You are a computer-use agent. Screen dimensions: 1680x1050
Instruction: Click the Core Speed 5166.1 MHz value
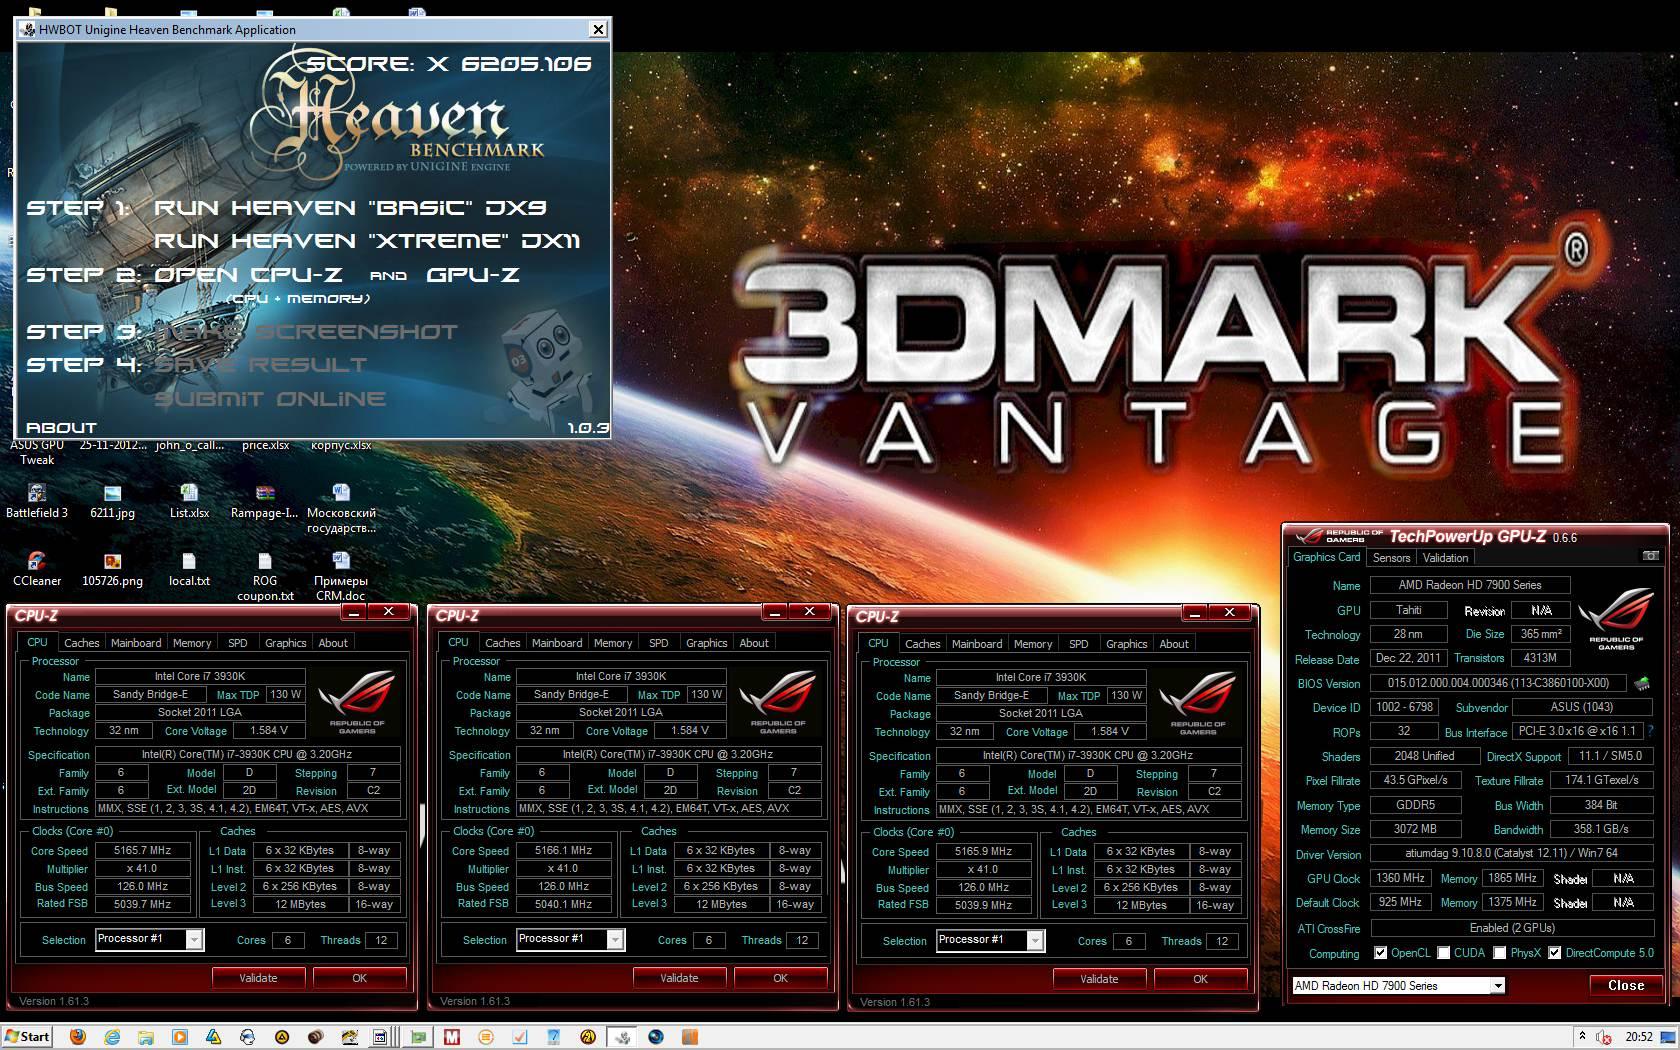pyautogui.click(x=564, y=851)
